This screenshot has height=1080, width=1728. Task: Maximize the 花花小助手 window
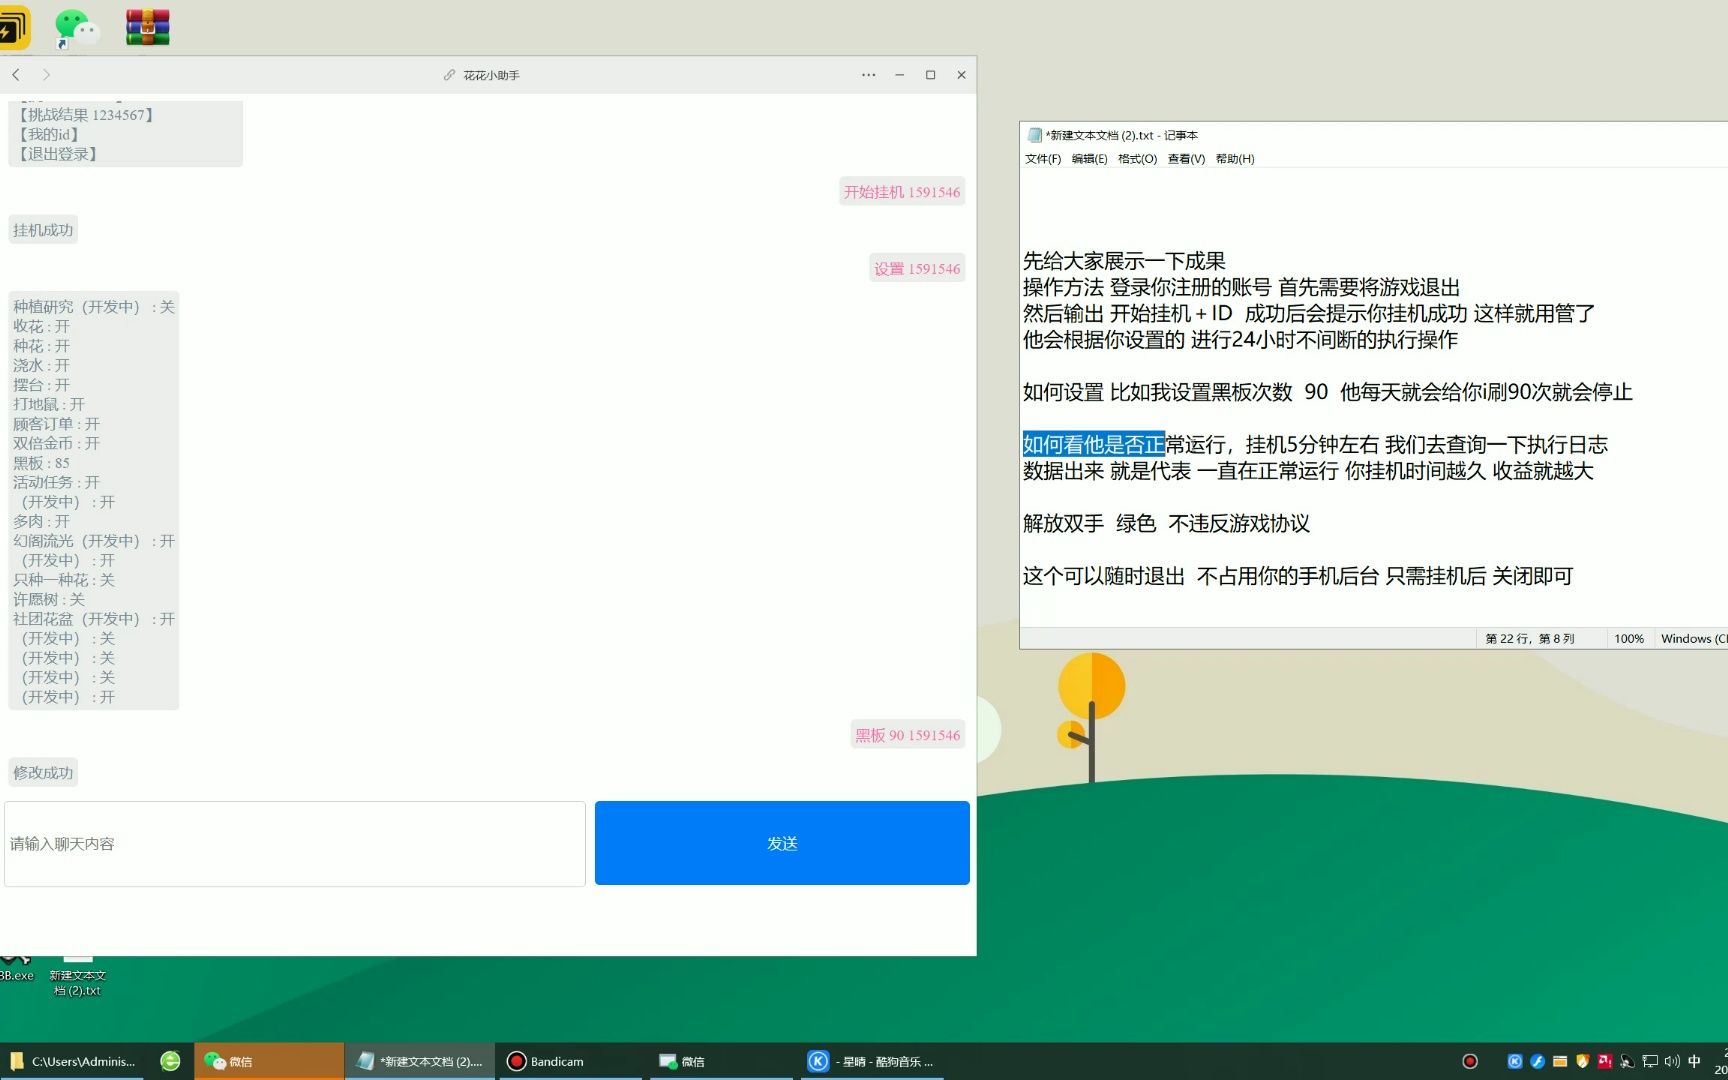click(930, 75)
